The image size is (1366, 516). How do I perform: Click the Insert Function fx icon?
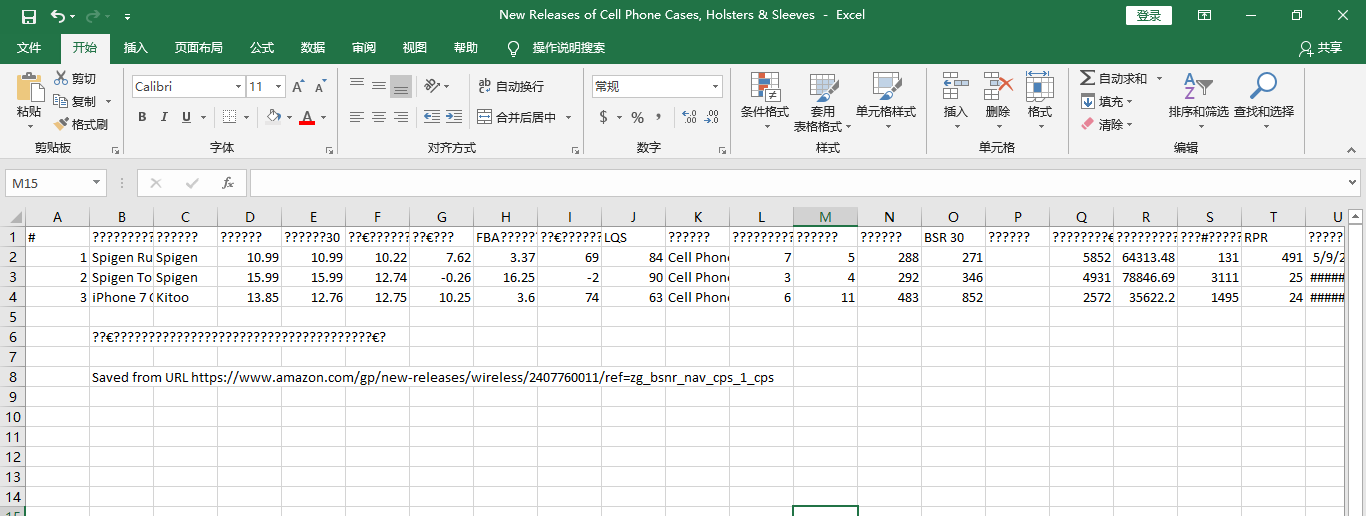tap(228, 183)
